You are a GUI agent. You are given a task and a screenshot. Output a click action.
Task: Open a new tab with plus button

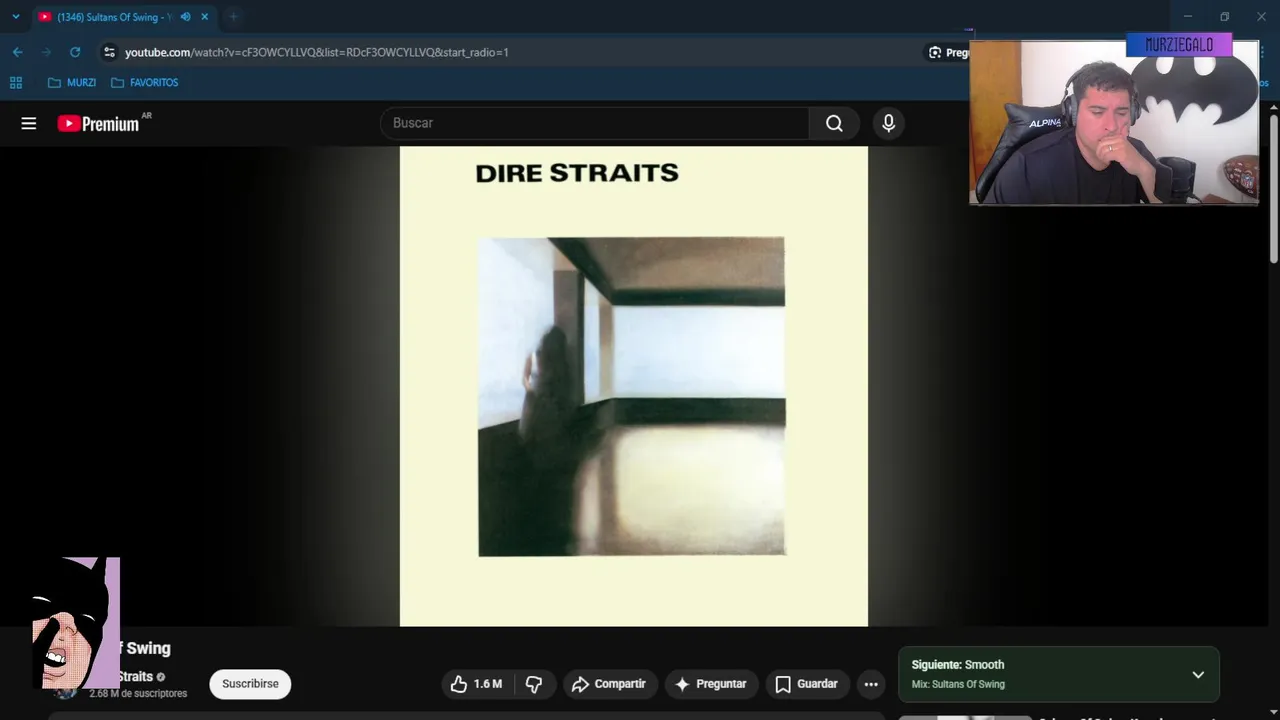233,17
